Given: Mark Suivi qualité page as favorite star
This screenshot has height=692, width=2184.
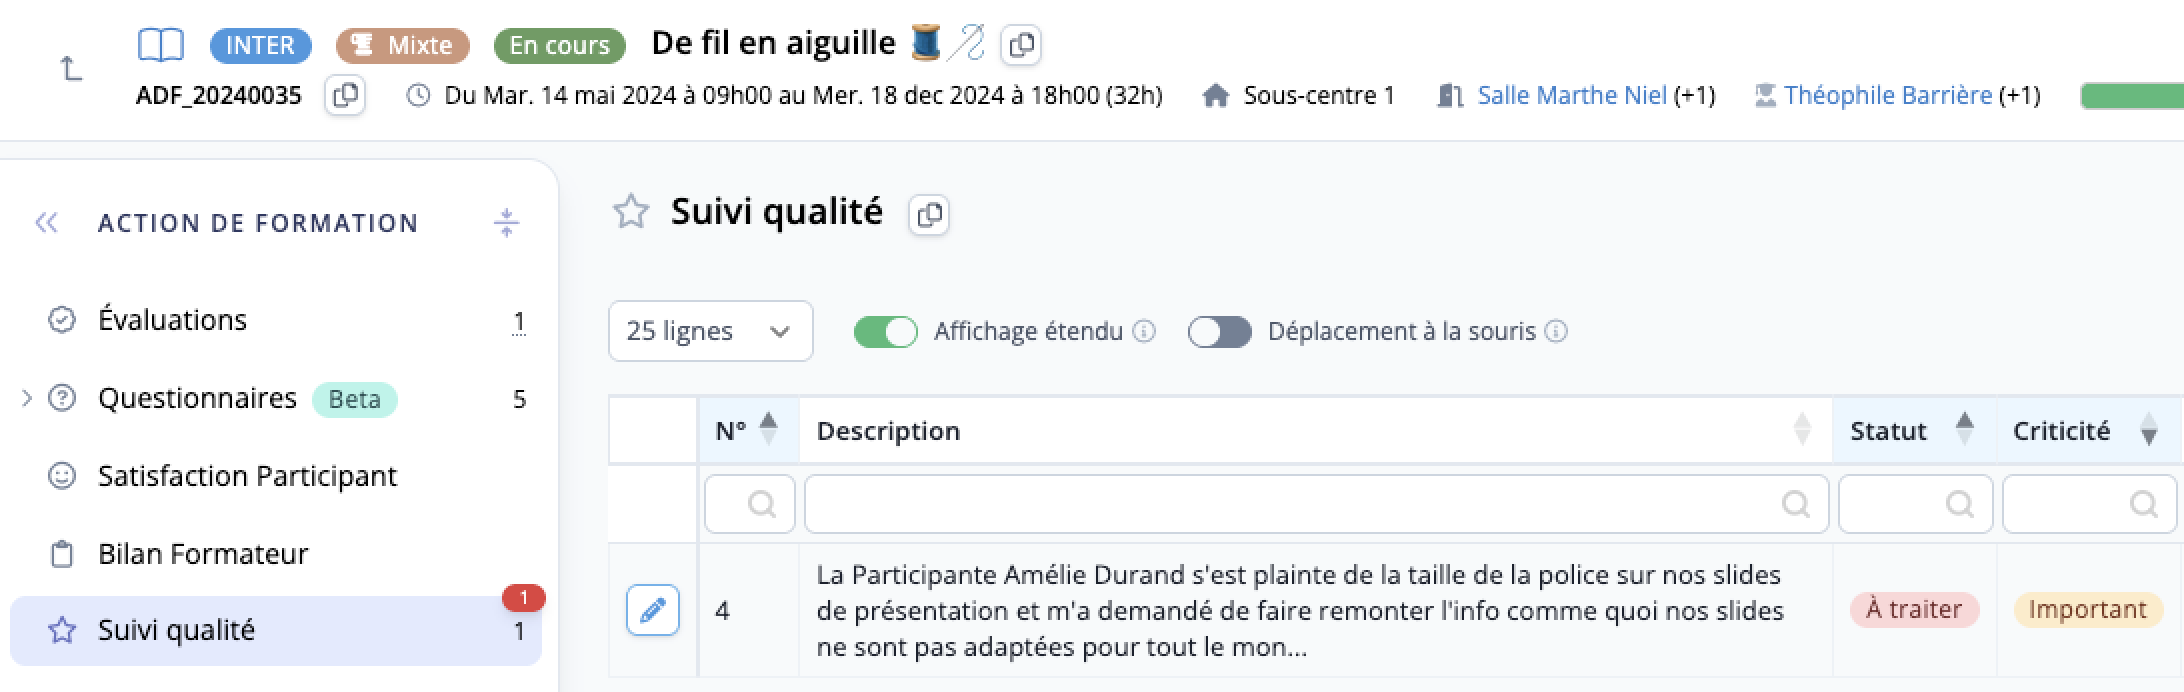Looking at the screenshot, I should pyautogui.click(x=631, y=212).
